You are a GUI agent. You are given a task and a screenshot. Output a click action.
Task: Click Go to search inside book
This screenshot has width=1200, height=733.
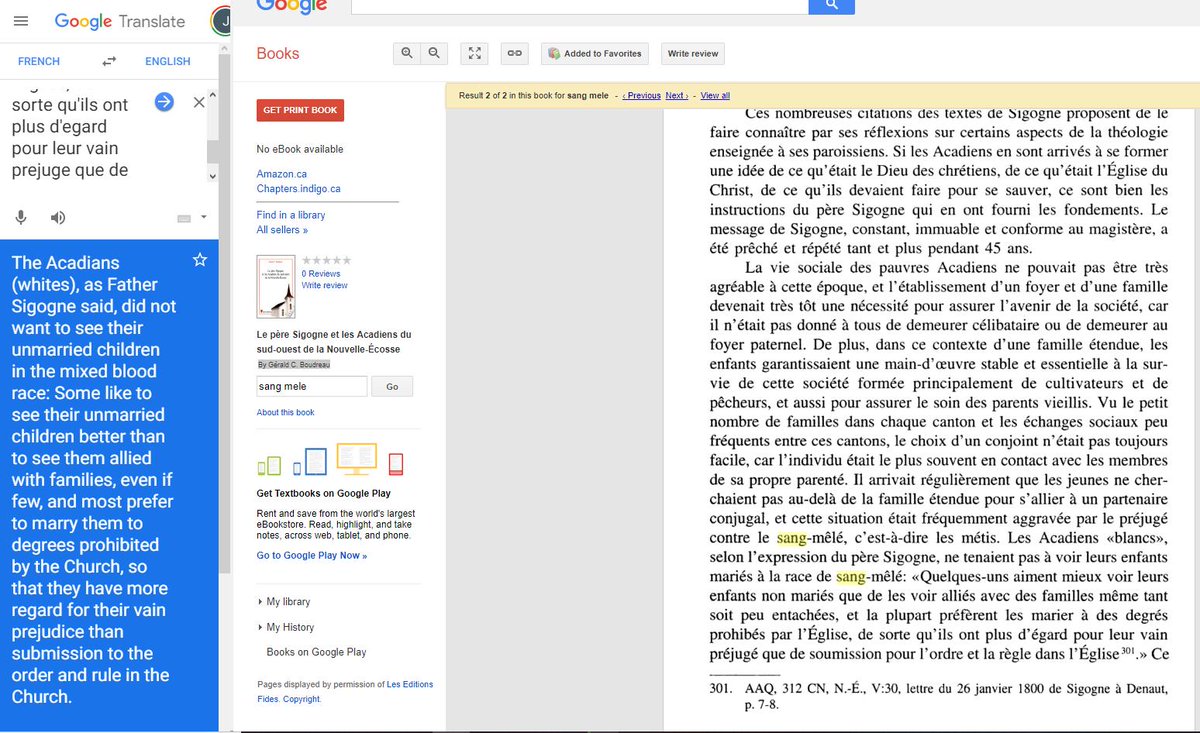click(392, 386)
